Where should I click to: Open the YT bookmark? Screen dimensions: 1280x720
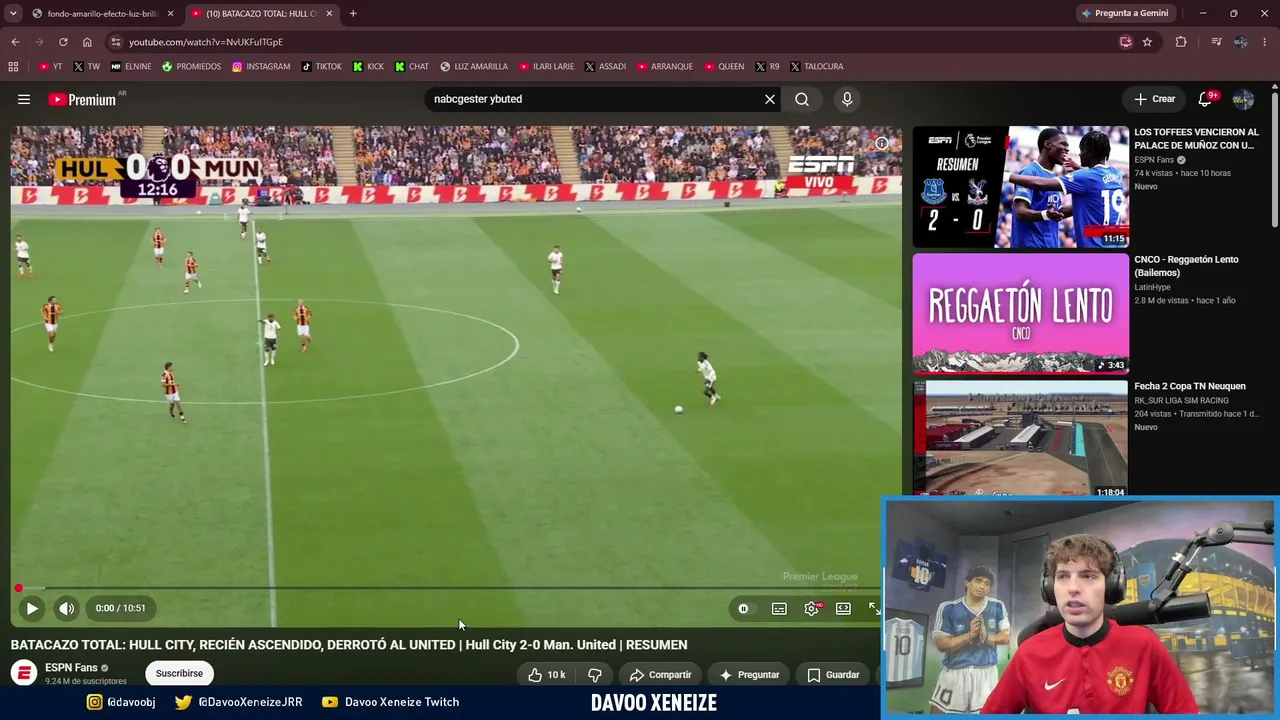50,67
